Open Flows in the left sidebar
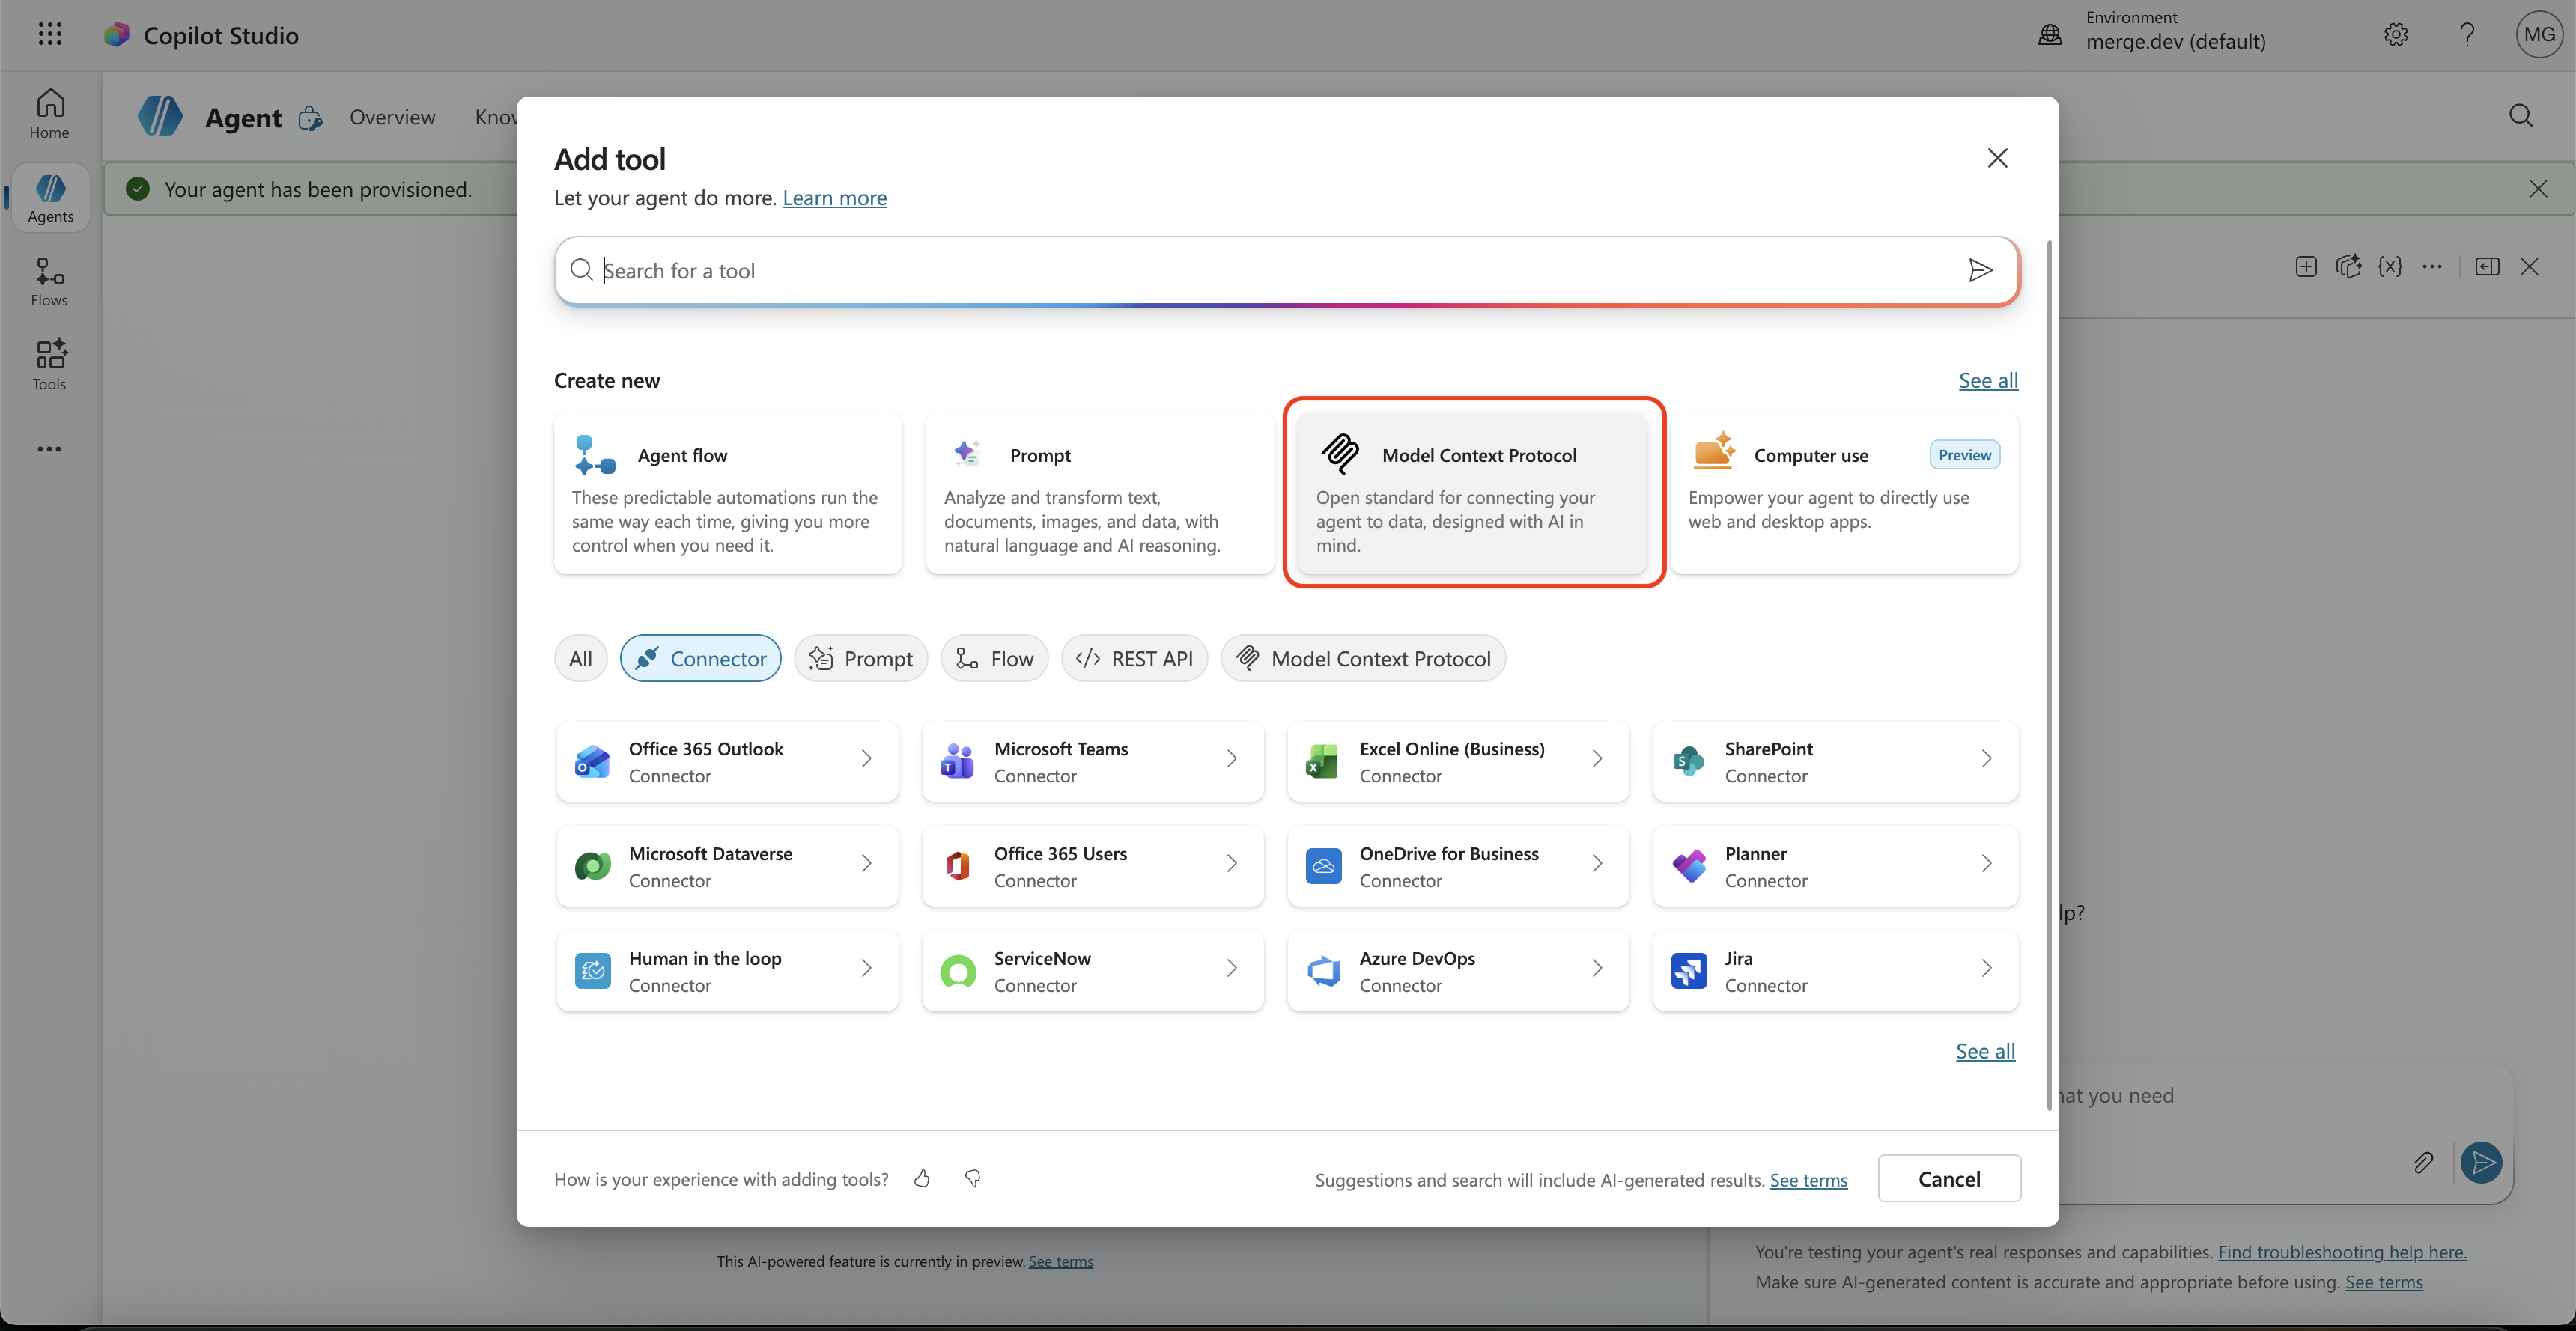The width and height of the screenshot is (2576, 1331). point(50,282)
